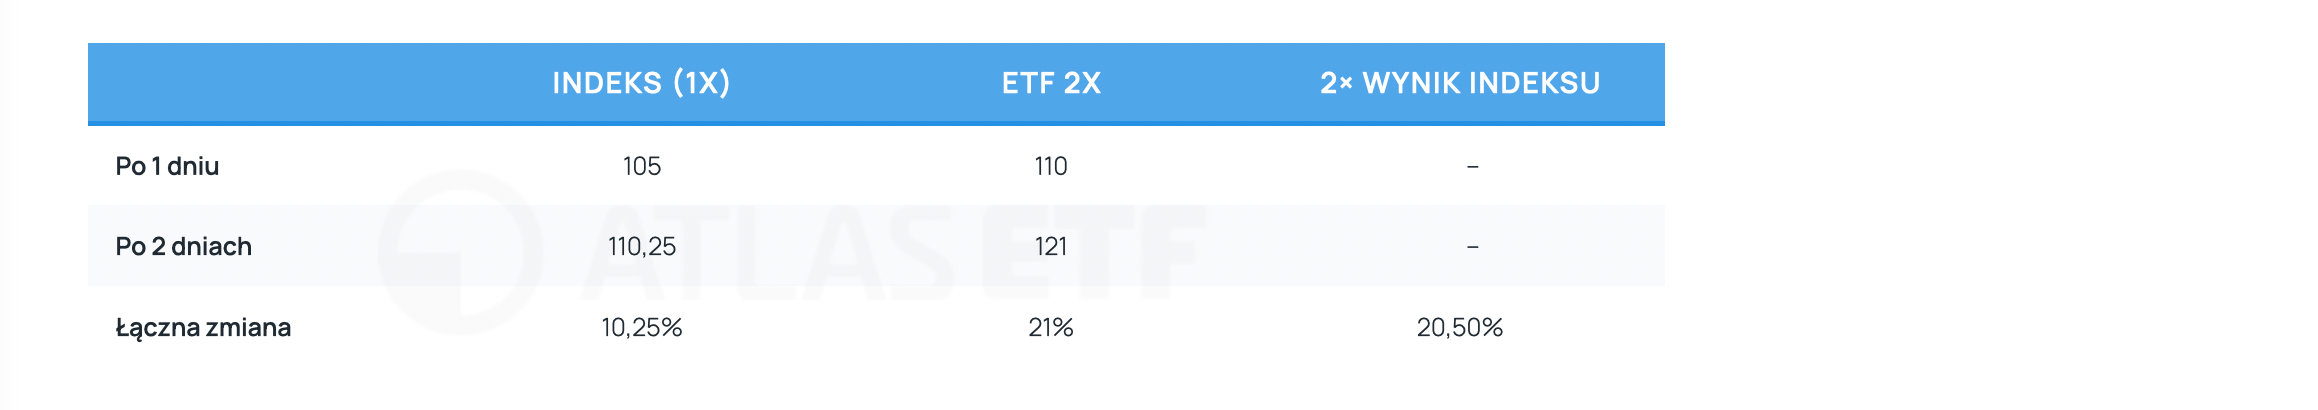Select the Łączna zmiana row label
Image resolution: width=2318 pixels, height=410 pixels.
[203, 328]
